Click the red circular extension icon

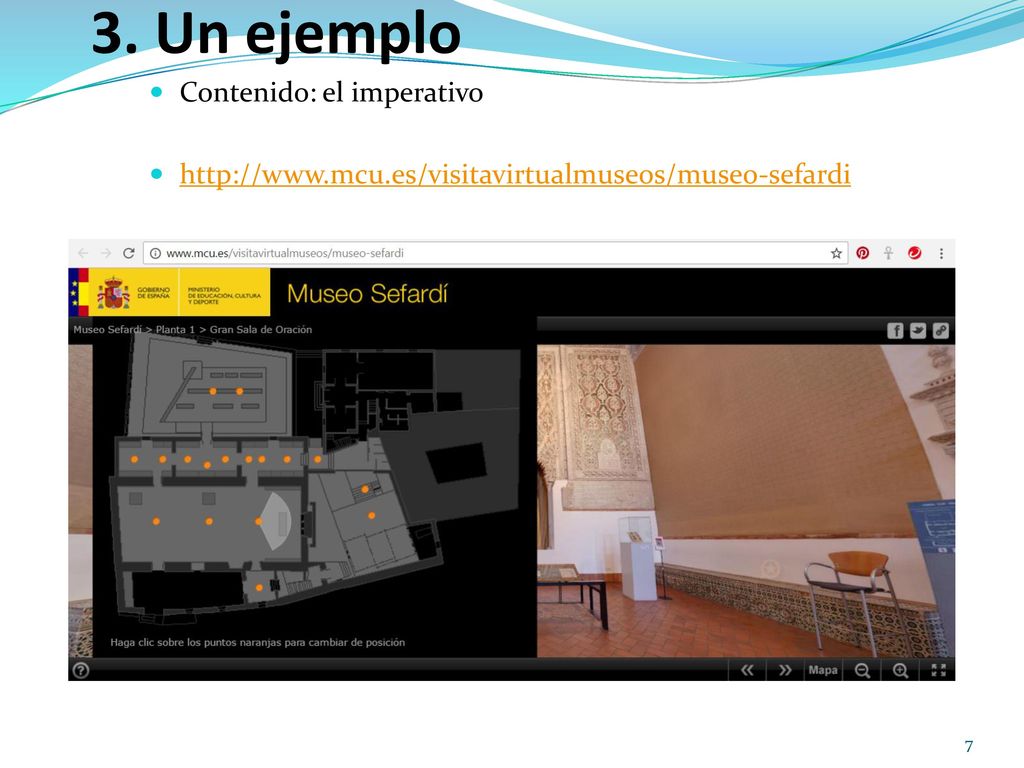(x=914, y=253)
